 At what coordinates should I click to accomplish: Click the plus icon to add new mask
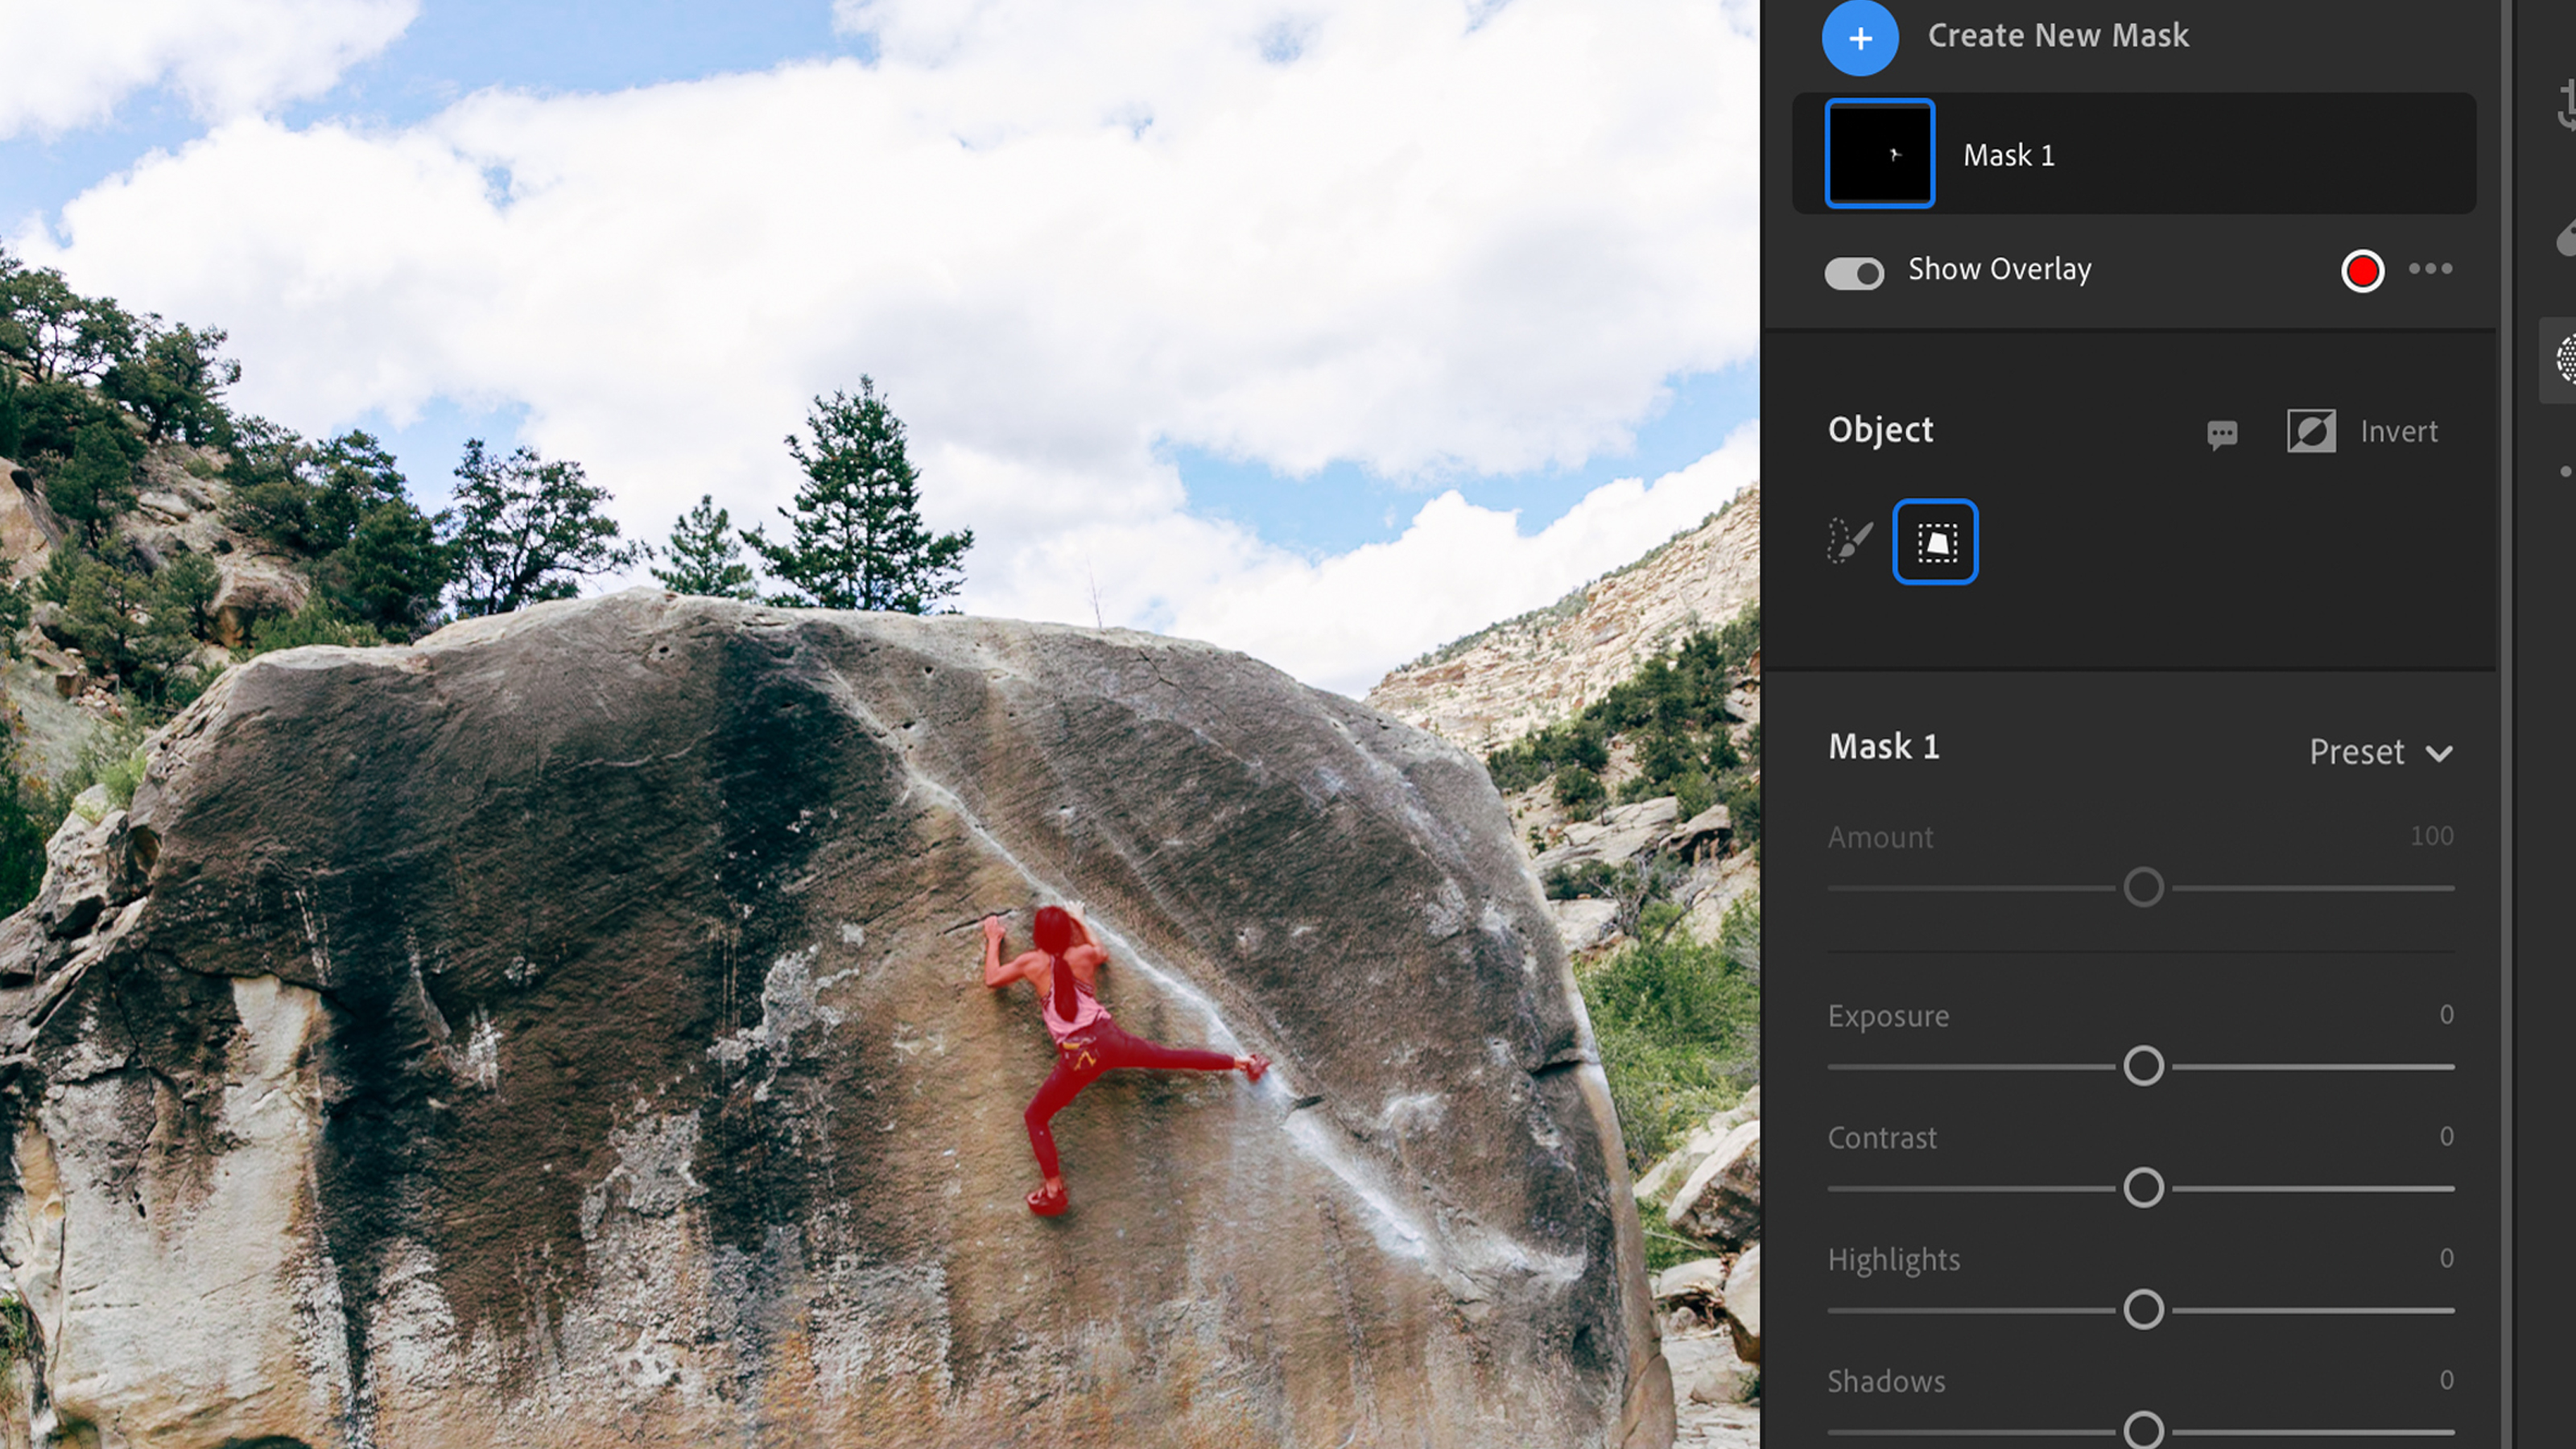pos(1858,35)
